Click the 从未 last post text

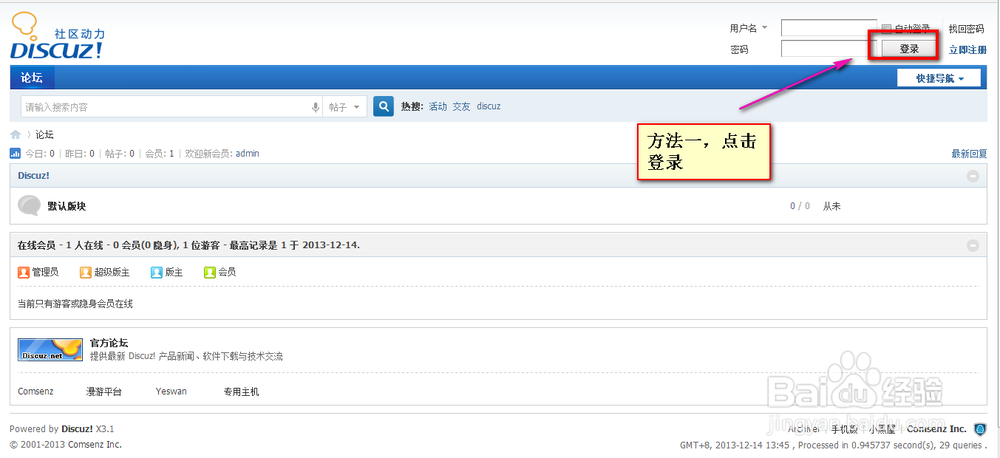click(832, 206)
